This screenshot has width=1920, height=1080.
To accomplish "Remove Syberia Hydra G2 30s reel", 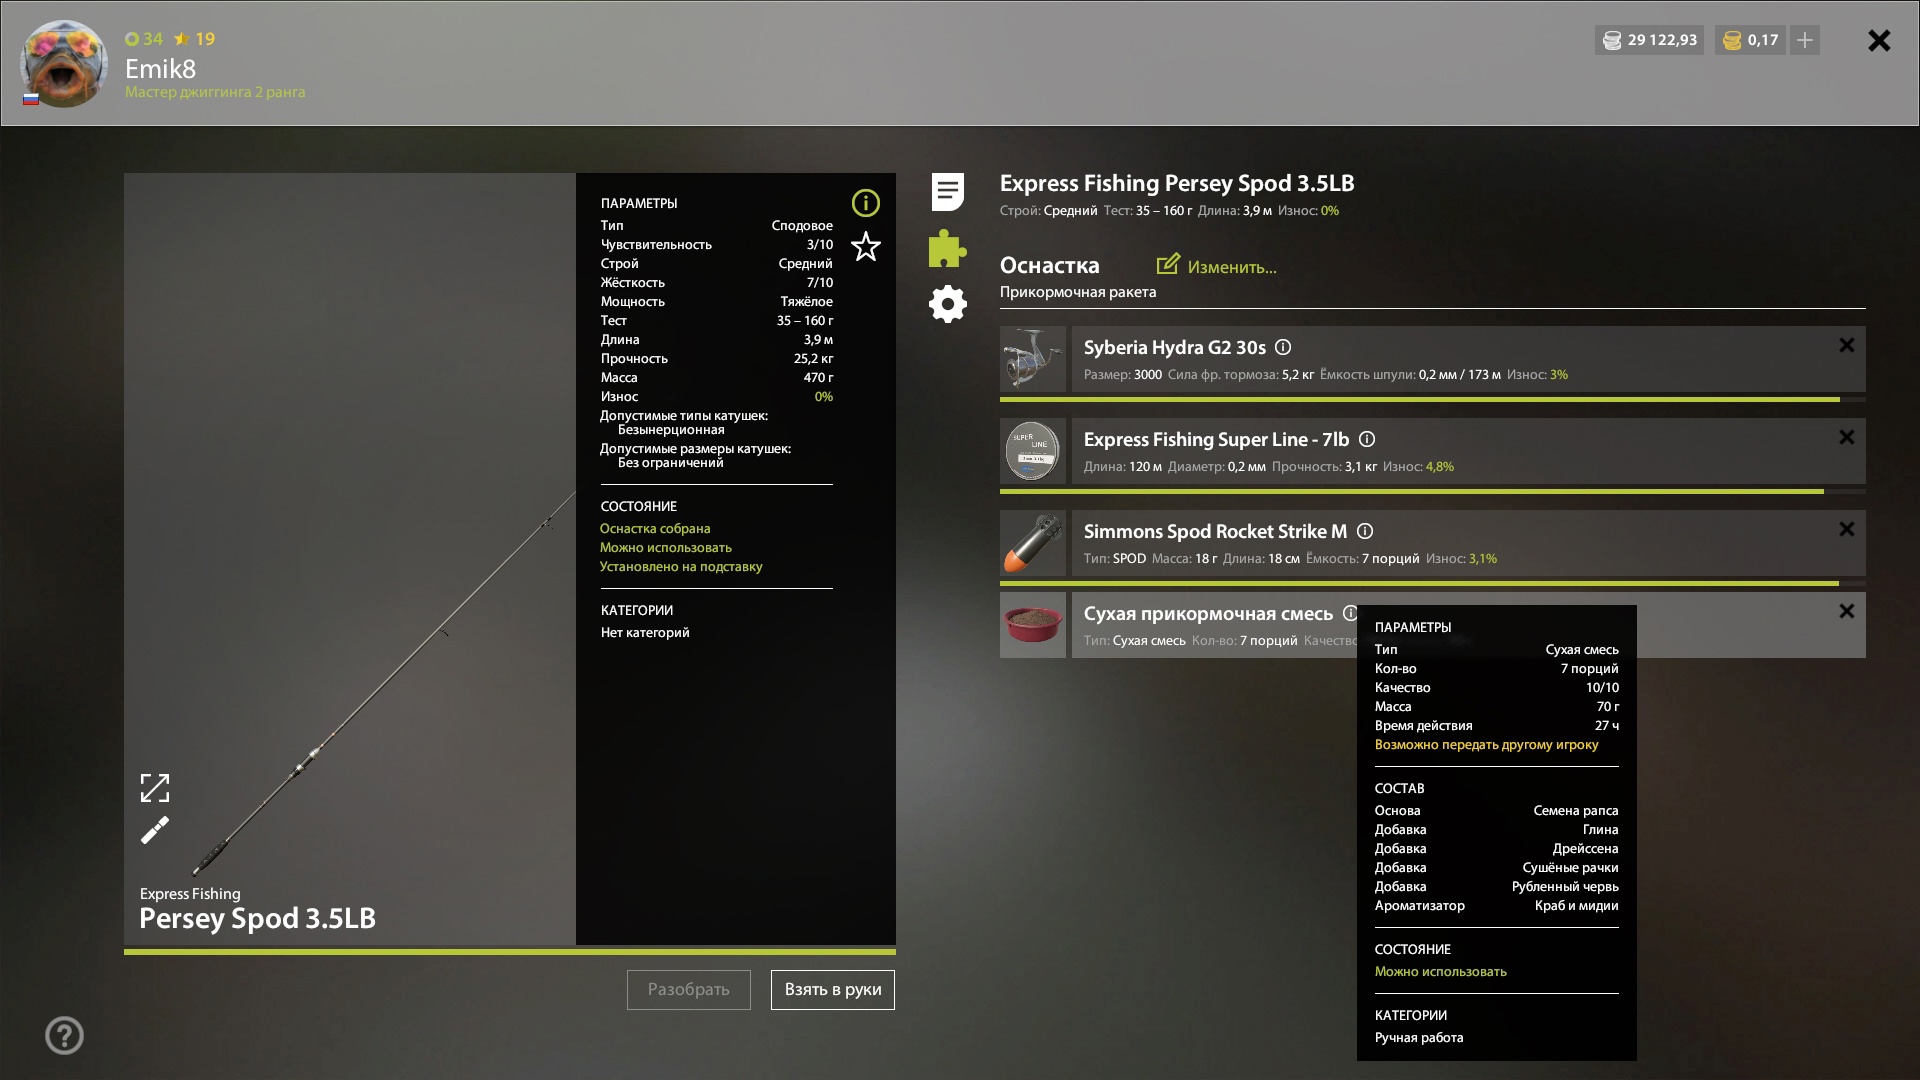I will click(1847, 345).
